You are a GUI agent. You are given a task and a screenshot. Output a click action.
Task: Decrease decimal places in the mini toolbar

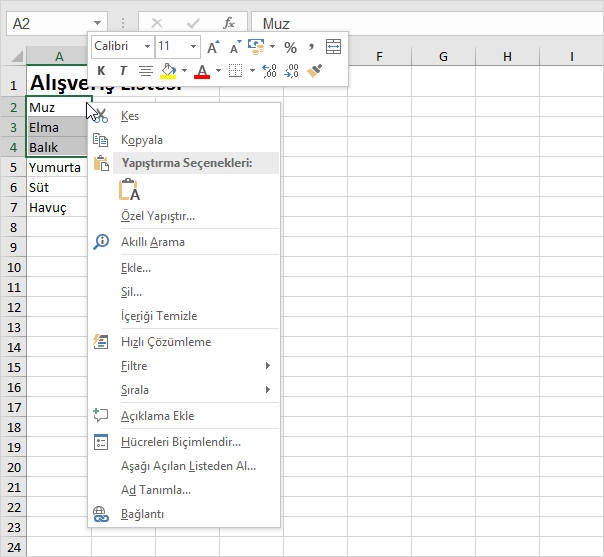pyautogui.click(x=291, y=71)
